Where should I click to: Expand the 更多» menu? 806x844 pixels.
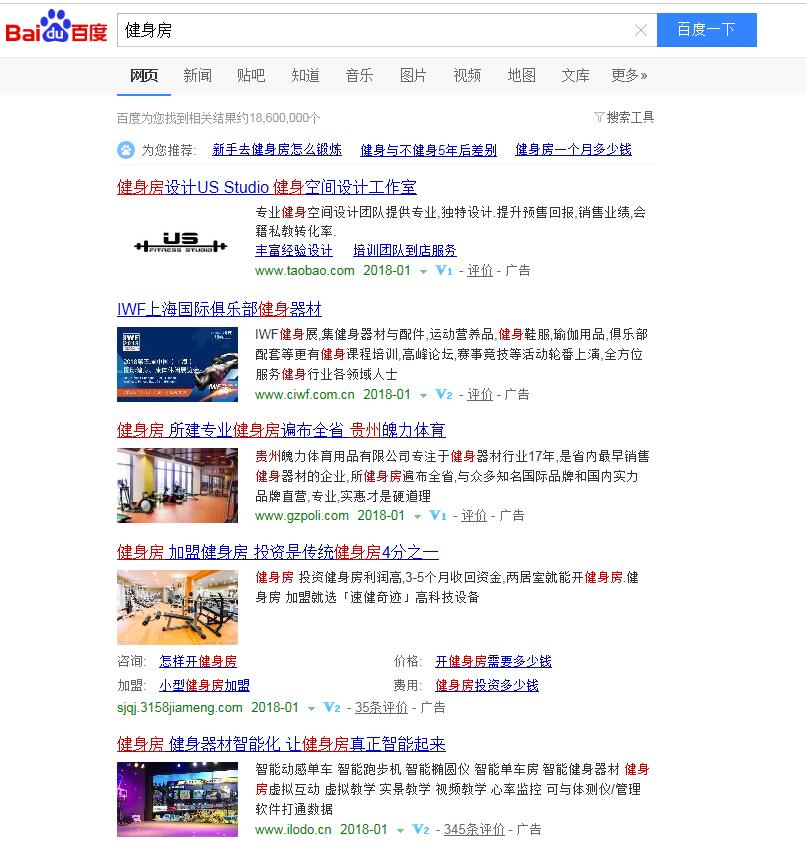point(629,75)
